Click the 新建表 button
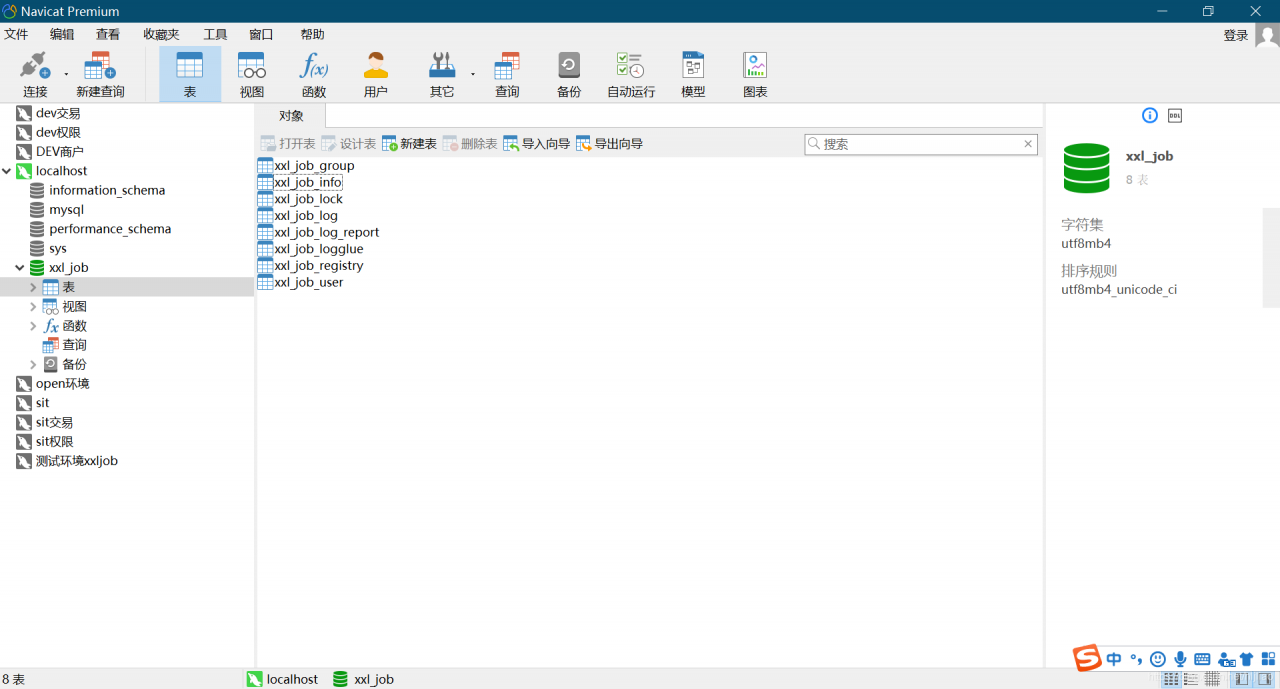 point(409,144)
